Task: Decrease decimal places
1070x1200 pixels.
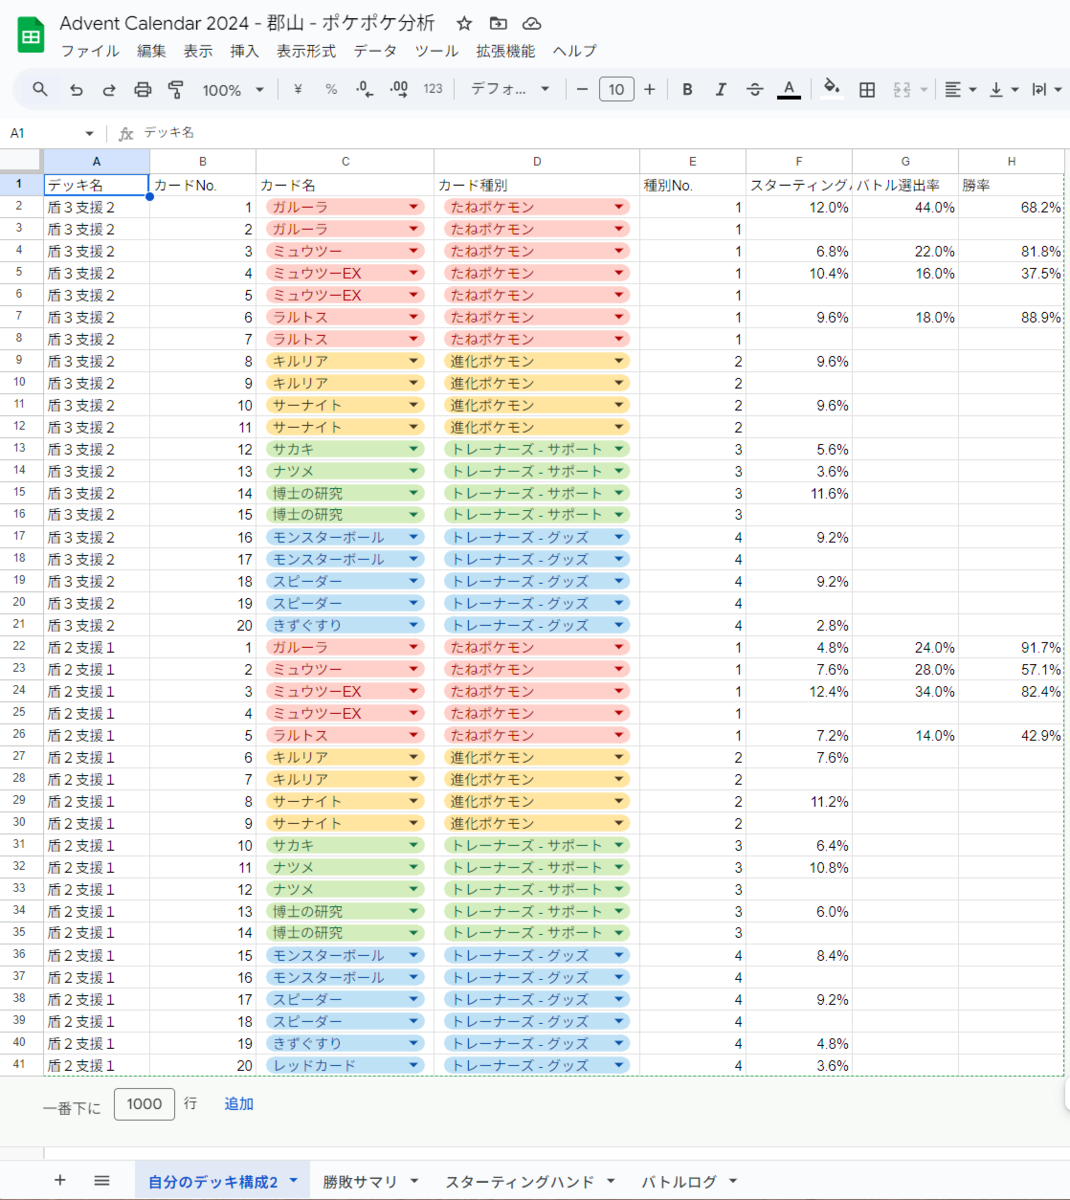Action: pos(365,90)
